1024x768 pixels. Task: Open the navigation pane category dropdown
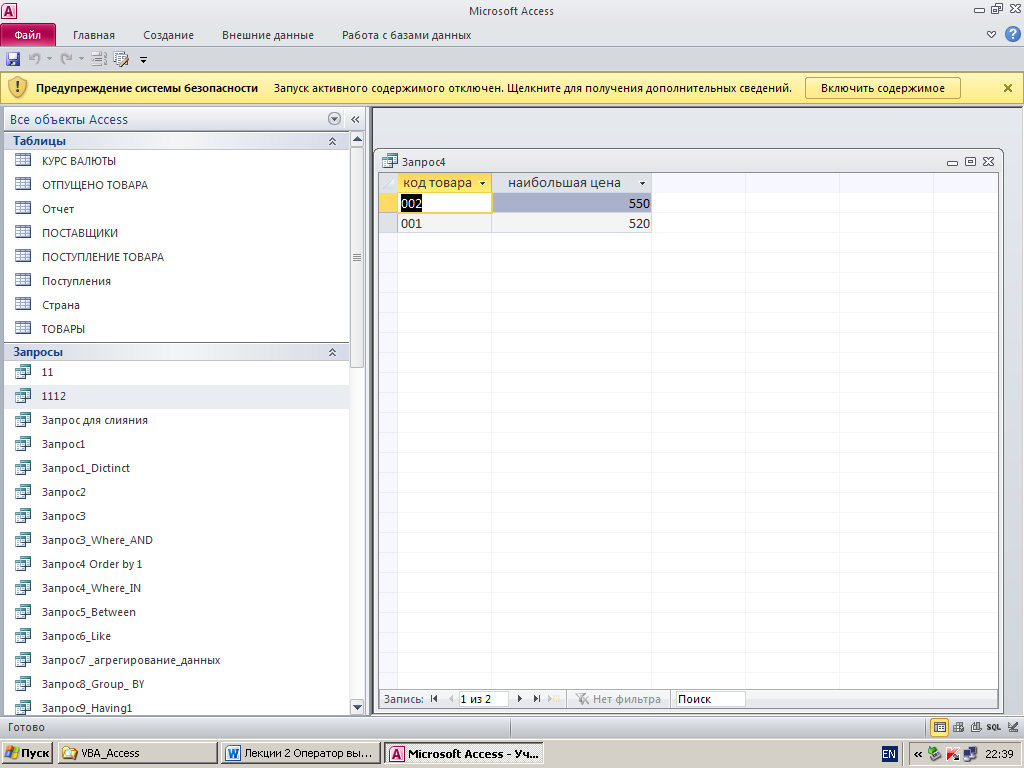click(334, 119)
